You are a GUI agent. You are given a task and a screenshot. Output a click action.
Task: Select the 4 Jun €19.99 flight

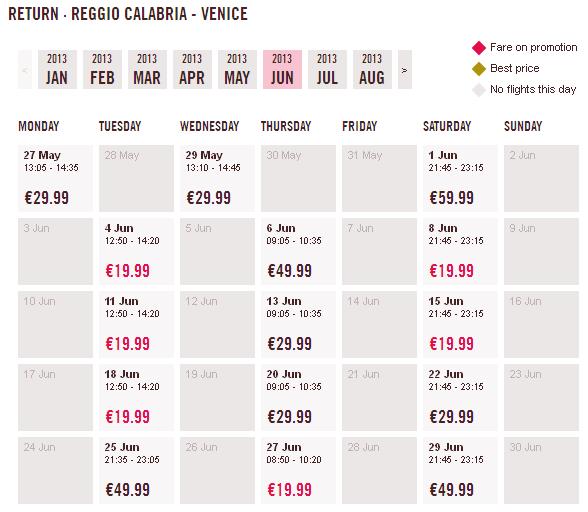tap(136, 251)
